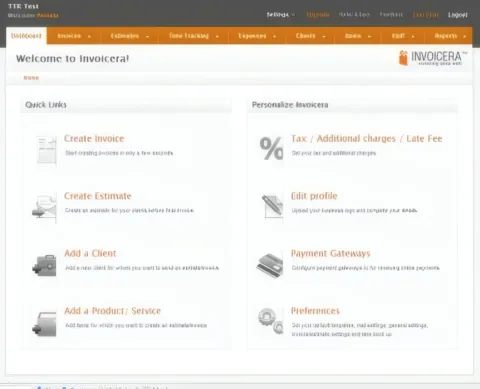Open Live Chat from the header
The height and width of the screenshot is (389, 480).
point(426,15)
